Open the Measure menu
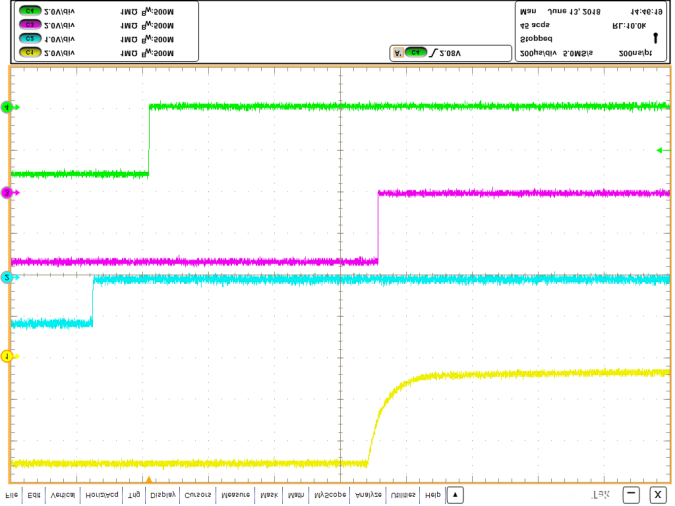The image size is (675, 506). (x=235, y=495)
